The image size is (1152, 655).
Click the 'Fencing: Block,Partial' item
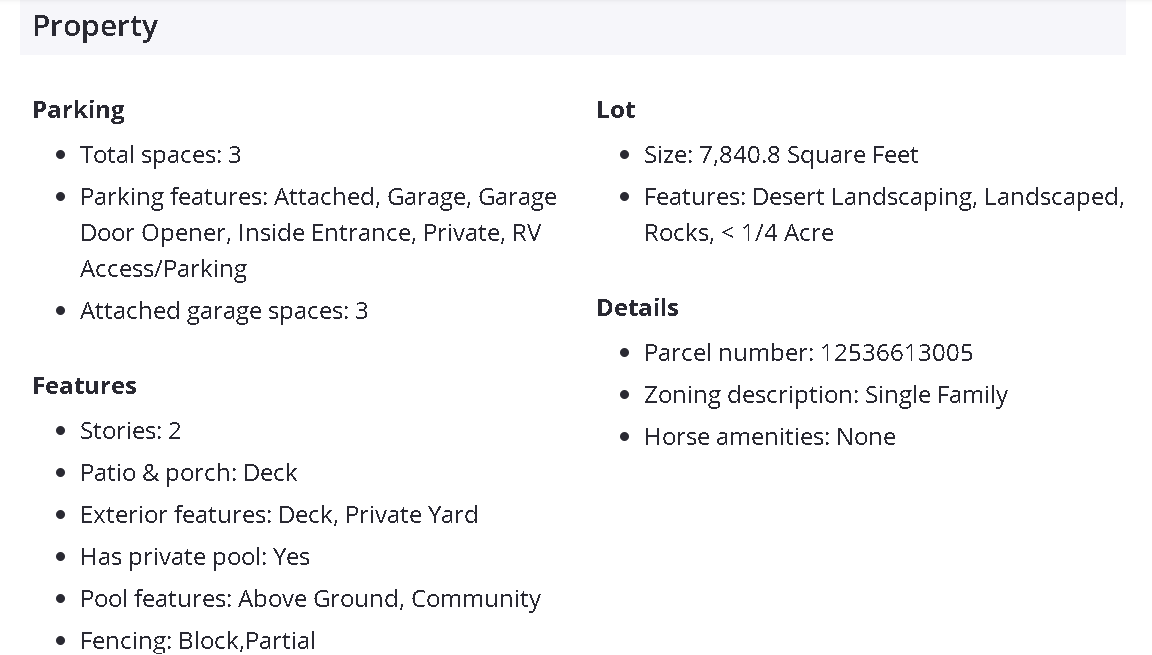click(198, 640)
